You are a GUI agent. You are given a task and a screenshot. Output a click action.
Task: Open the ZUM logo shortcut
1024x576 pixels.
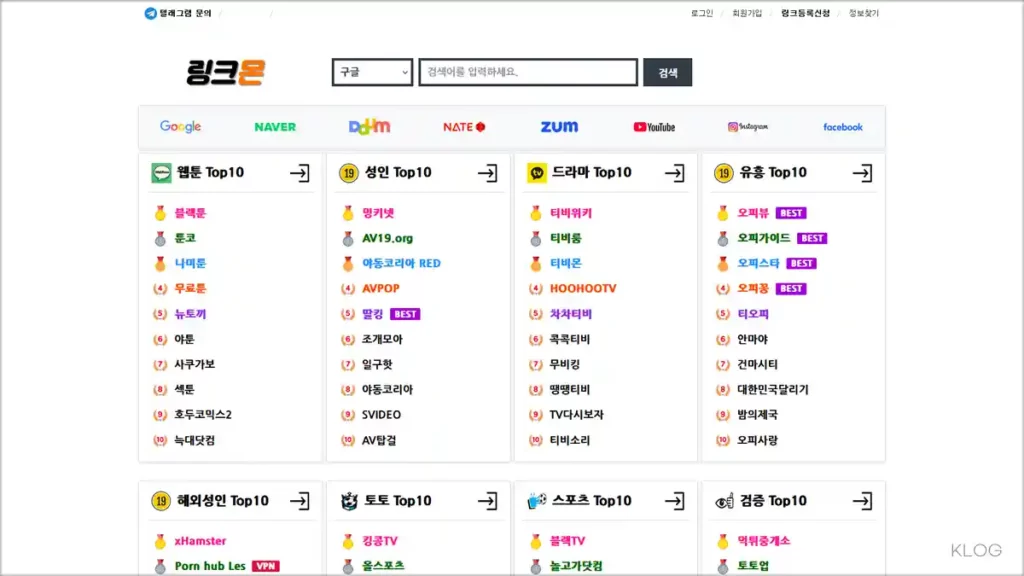click(559, 127)
